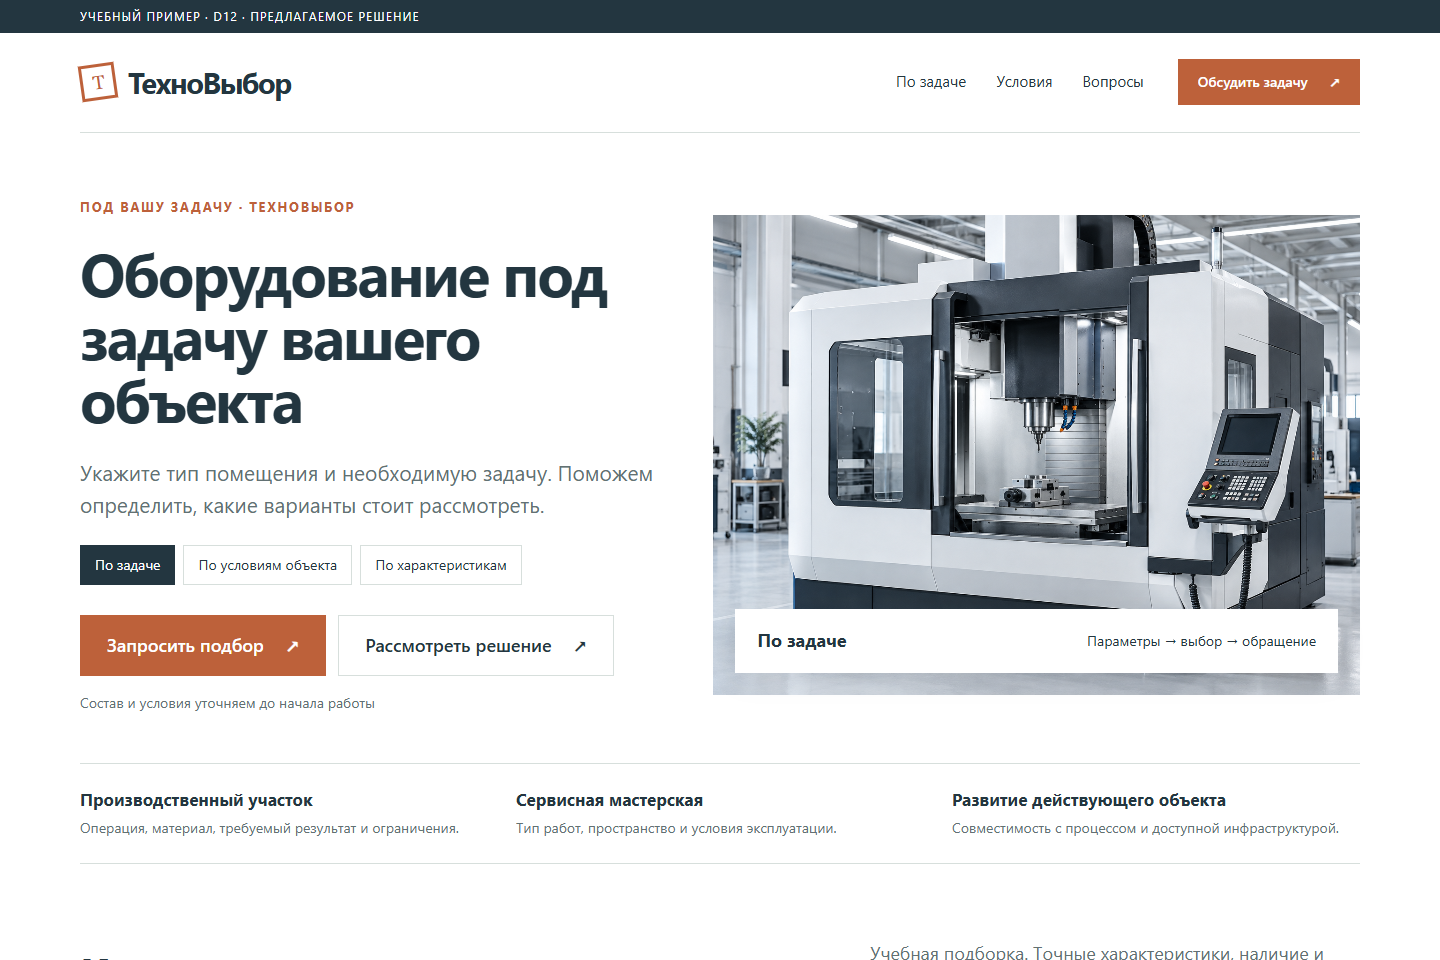This screenshot has height=960, width=1440.
Task: Open the Вопросы navigation link
Action: (x=1113, y=82)
